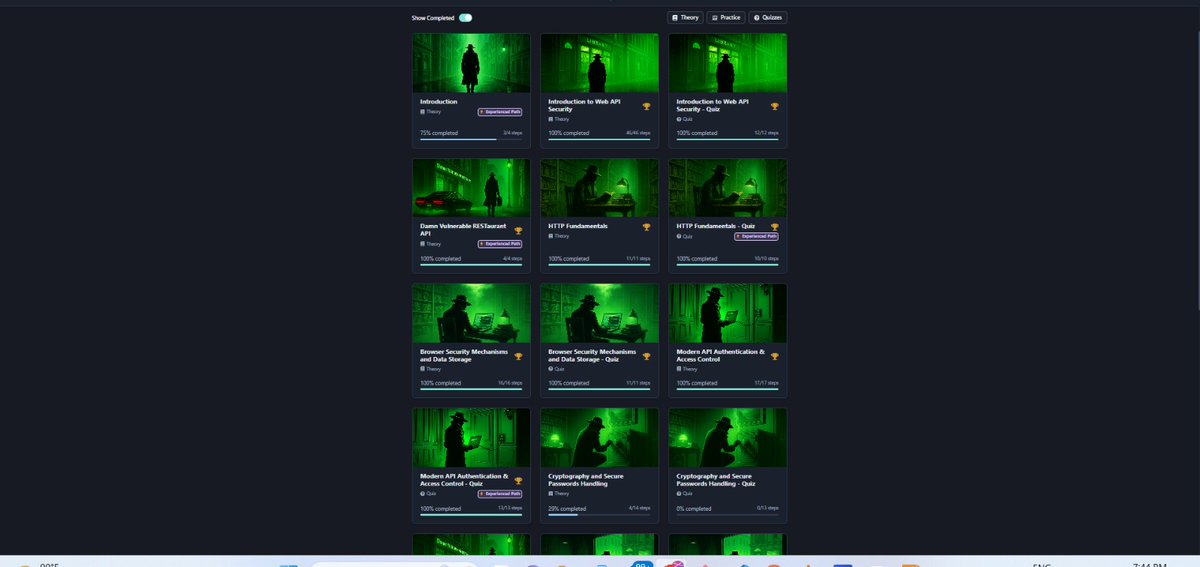Click the '3/4 steps' count
Screen dimensions: 1200x567
pyautogui.click(x=513, y=132)
